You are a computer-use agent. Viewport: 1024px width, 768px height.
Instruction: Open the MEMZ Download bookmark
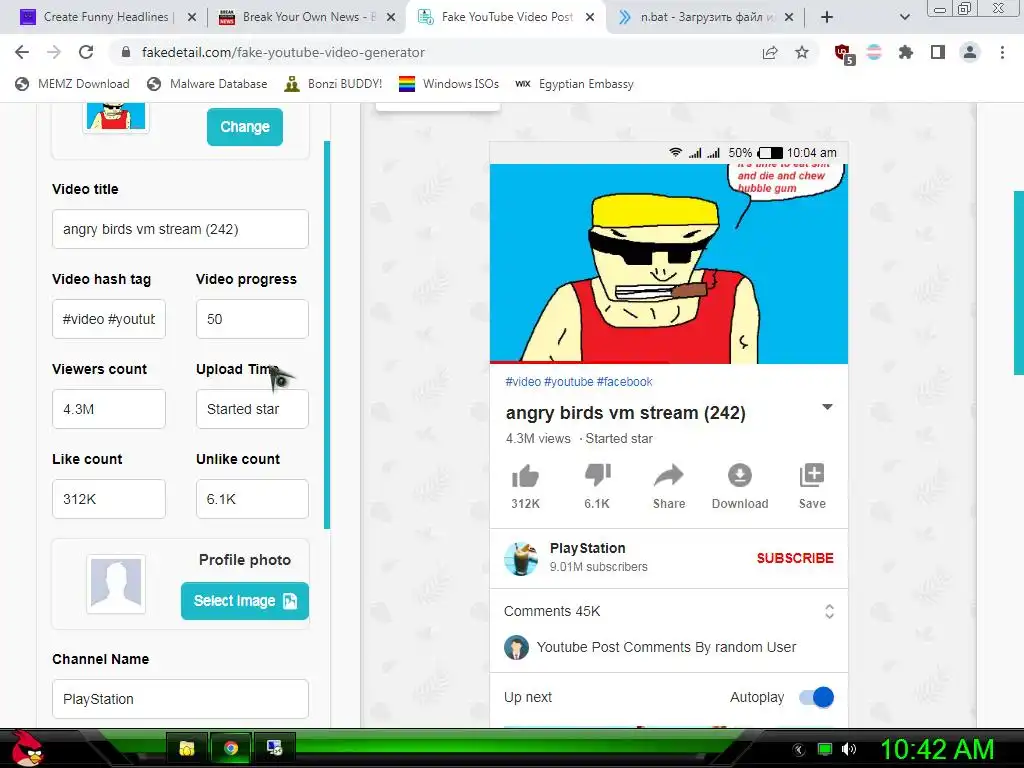(72, 84)
